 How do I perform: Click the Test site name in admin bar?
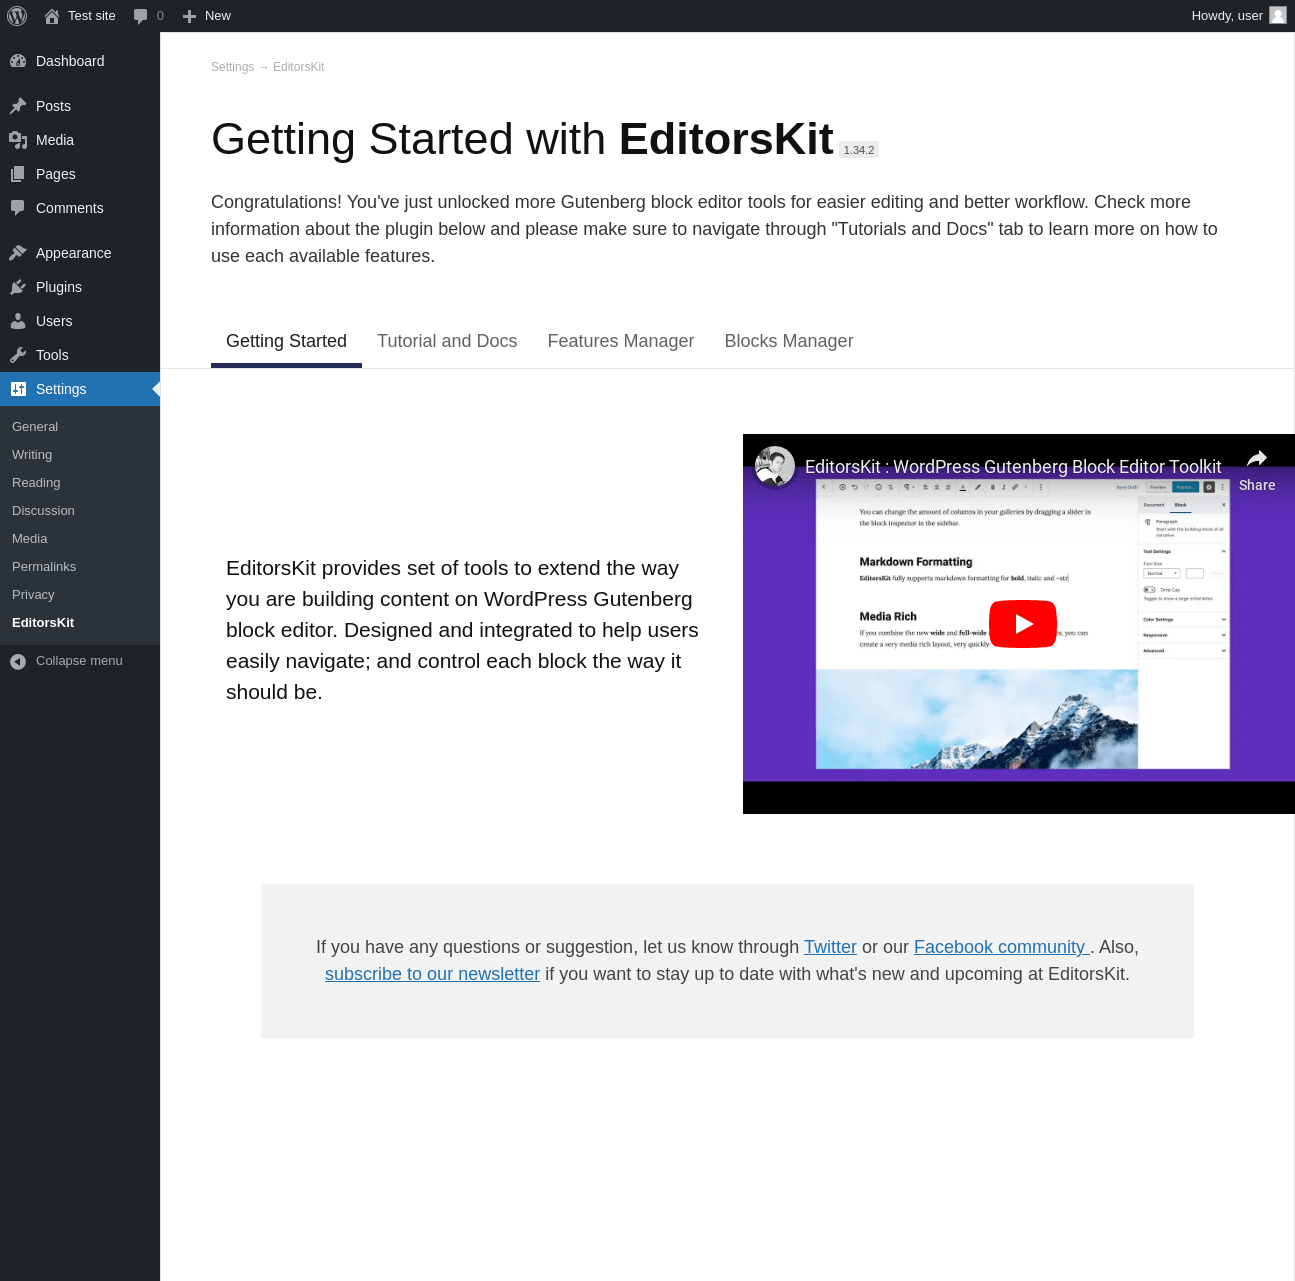92,16
